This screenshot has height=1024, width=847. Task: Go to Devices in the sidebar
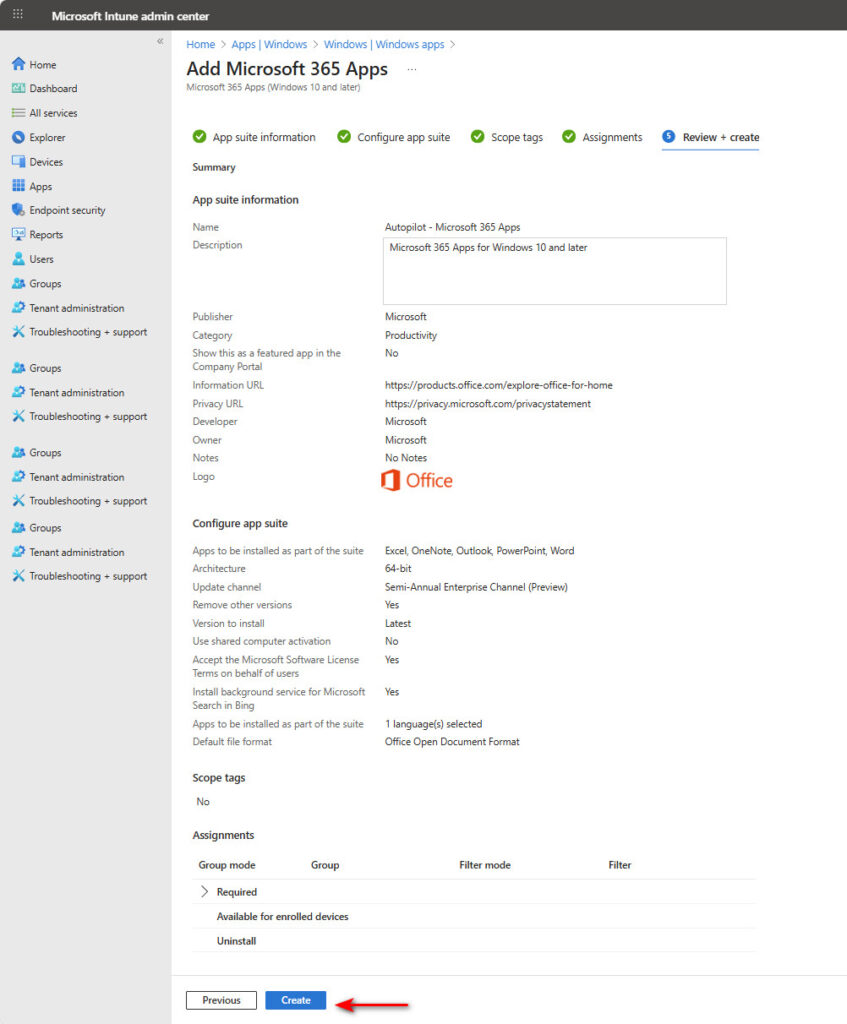(18, 162)
